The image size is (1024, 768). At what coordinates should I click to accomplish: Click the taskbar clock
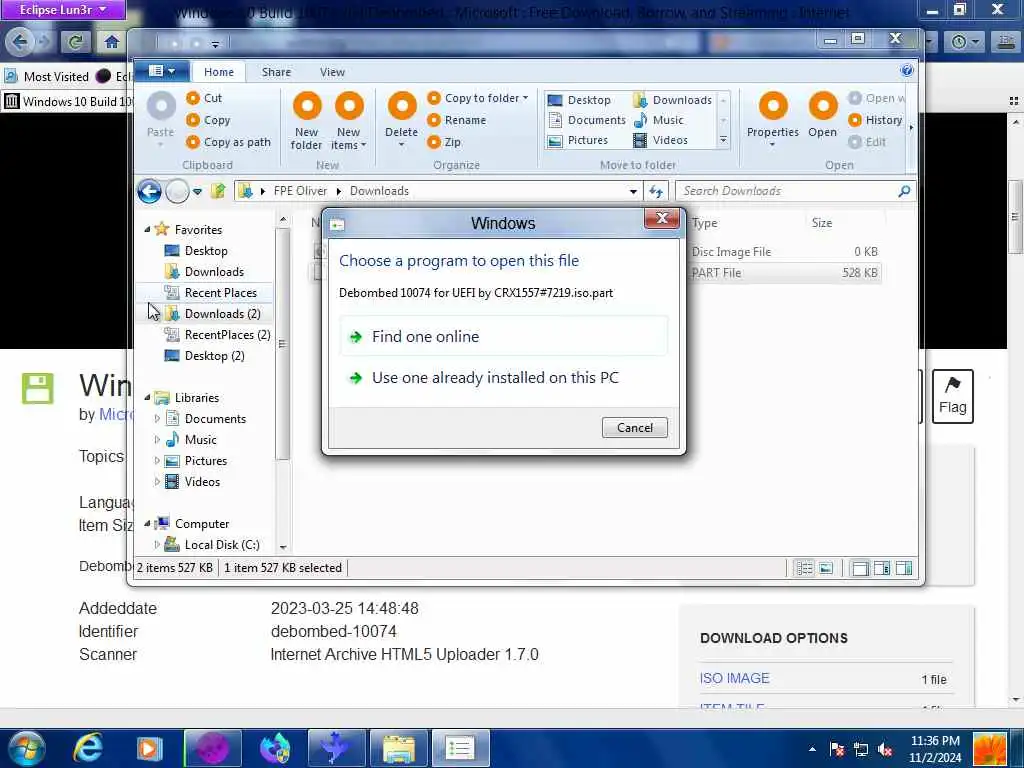(935, 749)
